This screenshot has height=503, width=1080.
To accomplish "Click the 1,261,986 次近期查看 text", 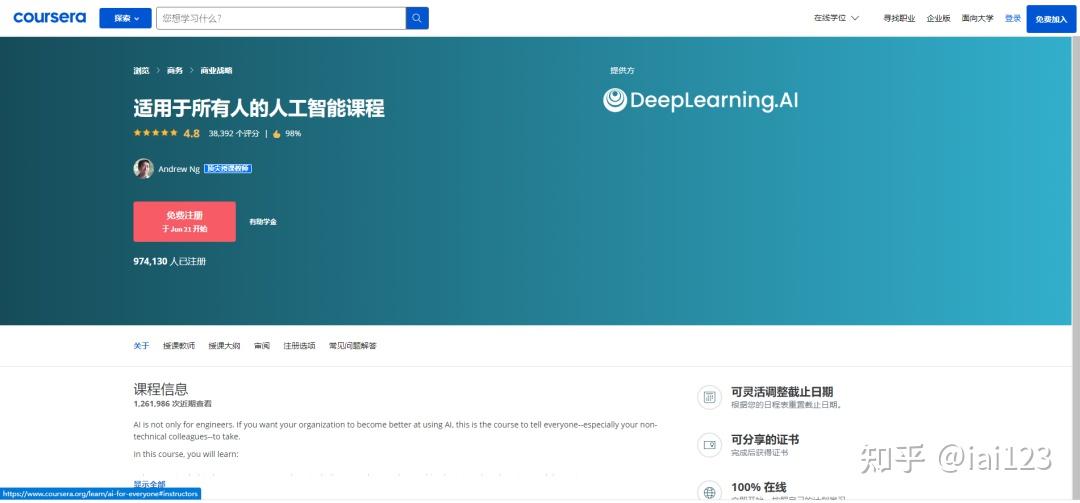I will point(172,404).
